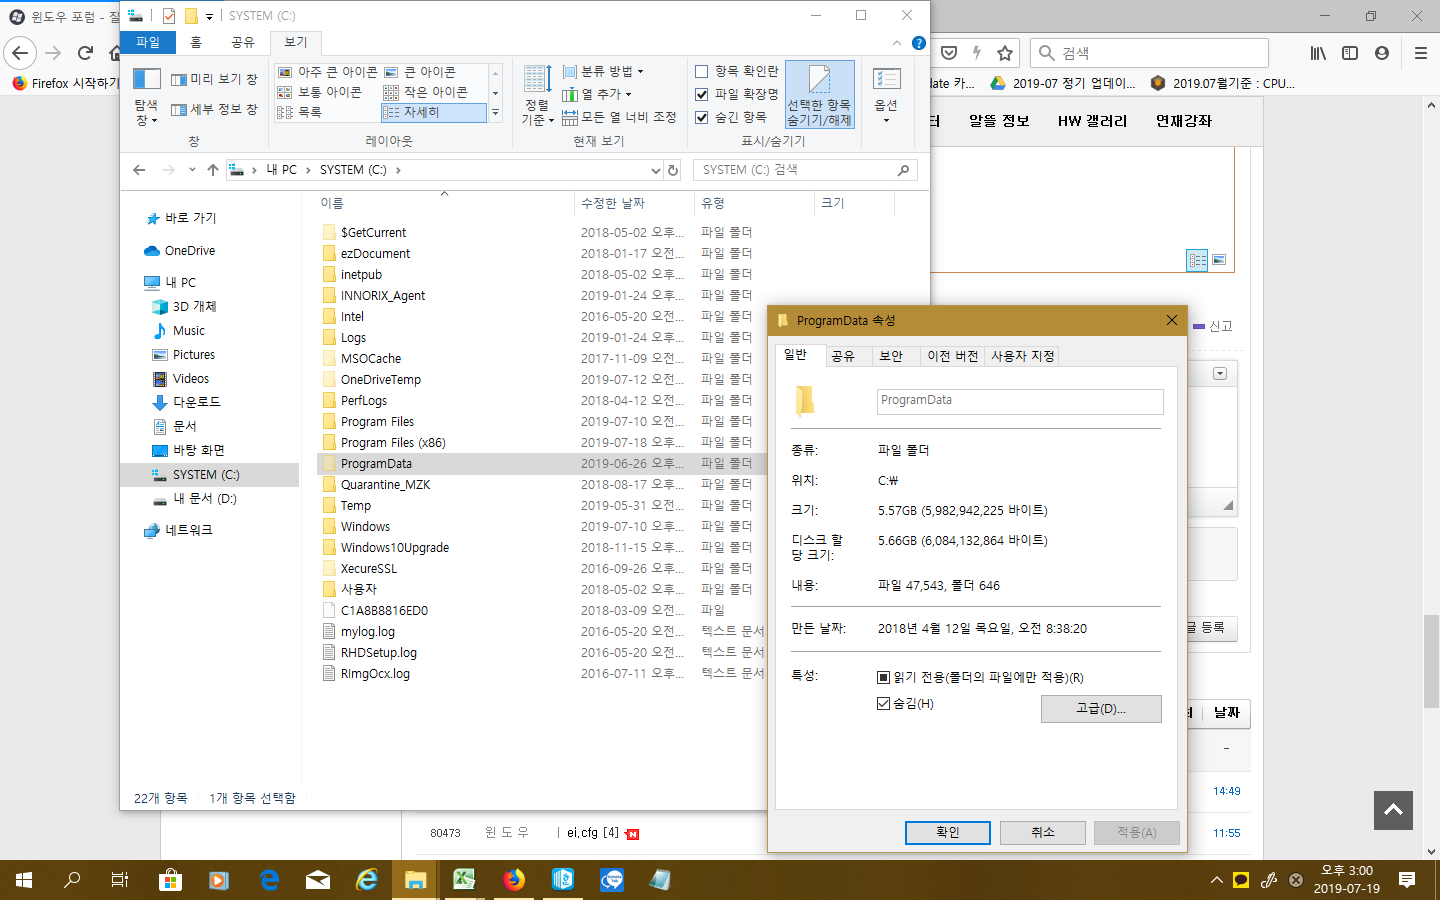The width and height of the screenshot is (1440, 900).
Task: Click 연재강좌 link on webpage
Action: (x=1184, y=121)
